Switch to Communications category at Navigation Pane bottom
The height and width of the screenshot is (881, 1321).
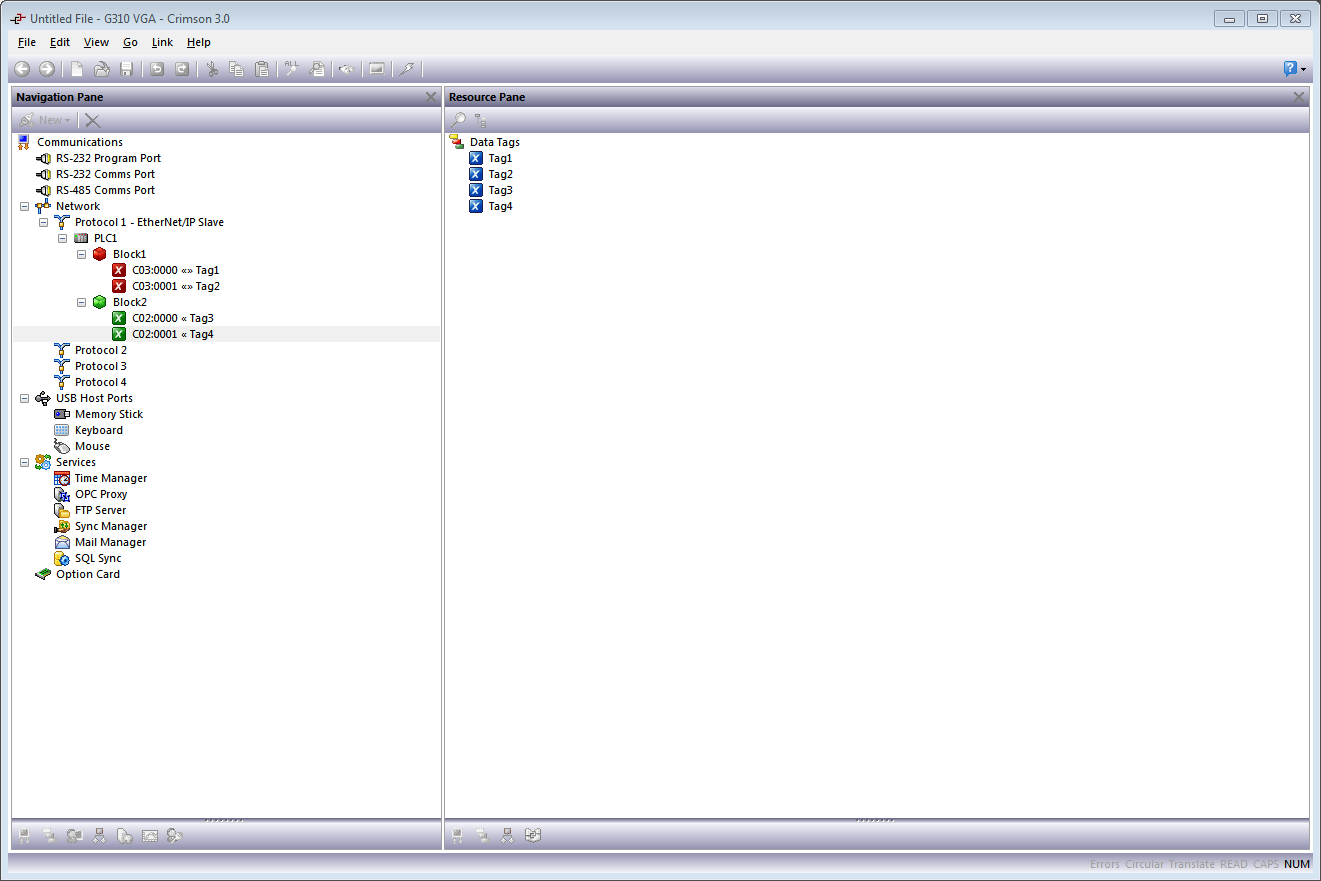[24, 836]
